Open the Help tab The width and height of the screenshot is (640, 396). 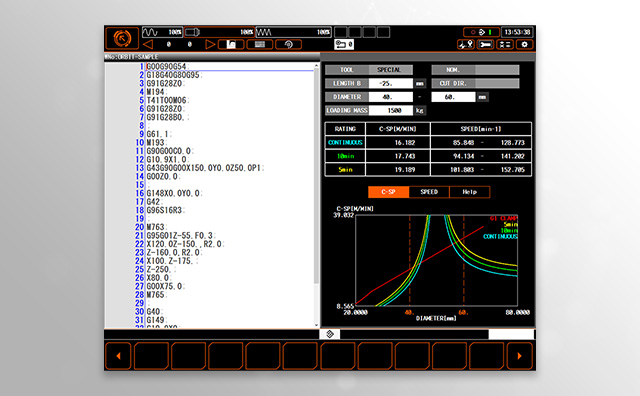tap(469, 192)
